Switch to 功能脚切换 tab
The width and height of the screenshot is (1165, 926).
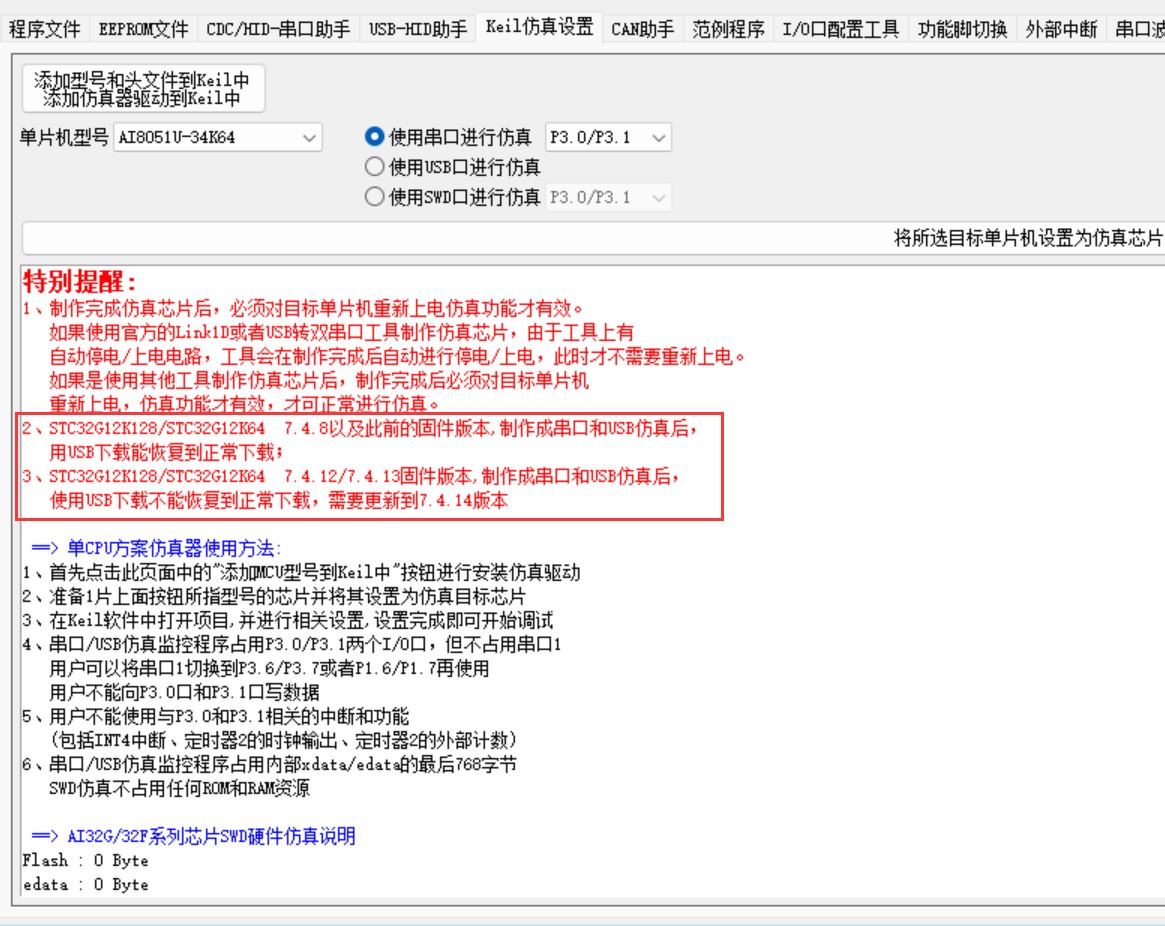coord(962,29)
